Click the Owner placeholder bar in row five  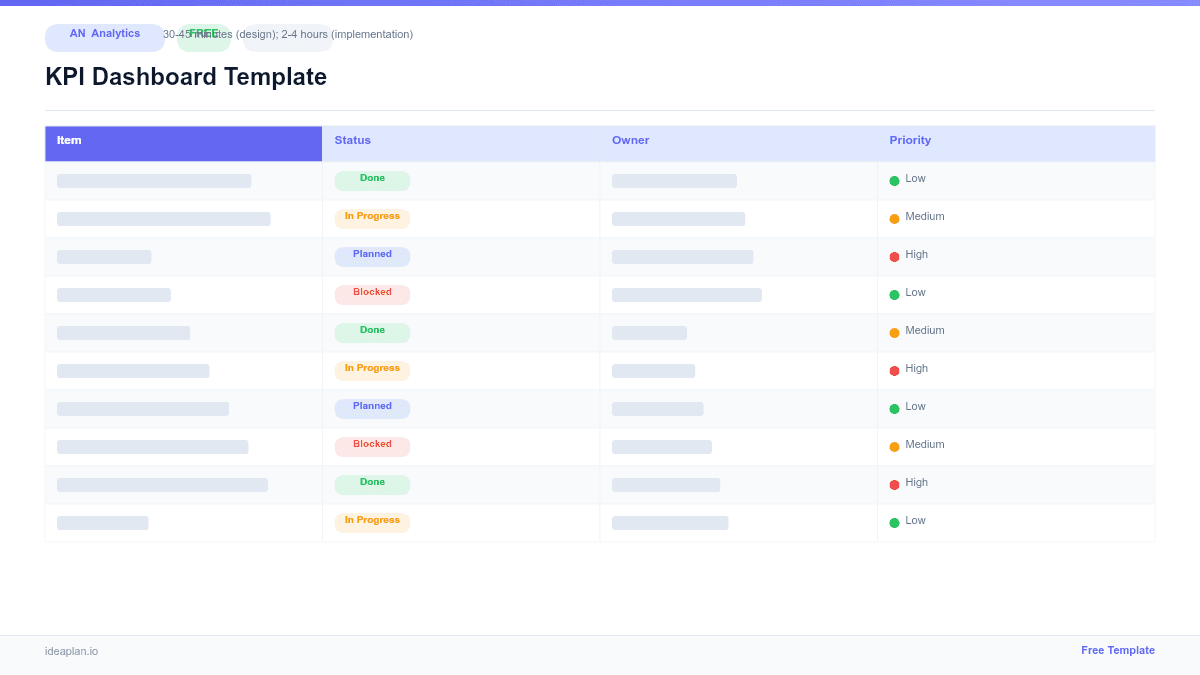pos(649,332)
